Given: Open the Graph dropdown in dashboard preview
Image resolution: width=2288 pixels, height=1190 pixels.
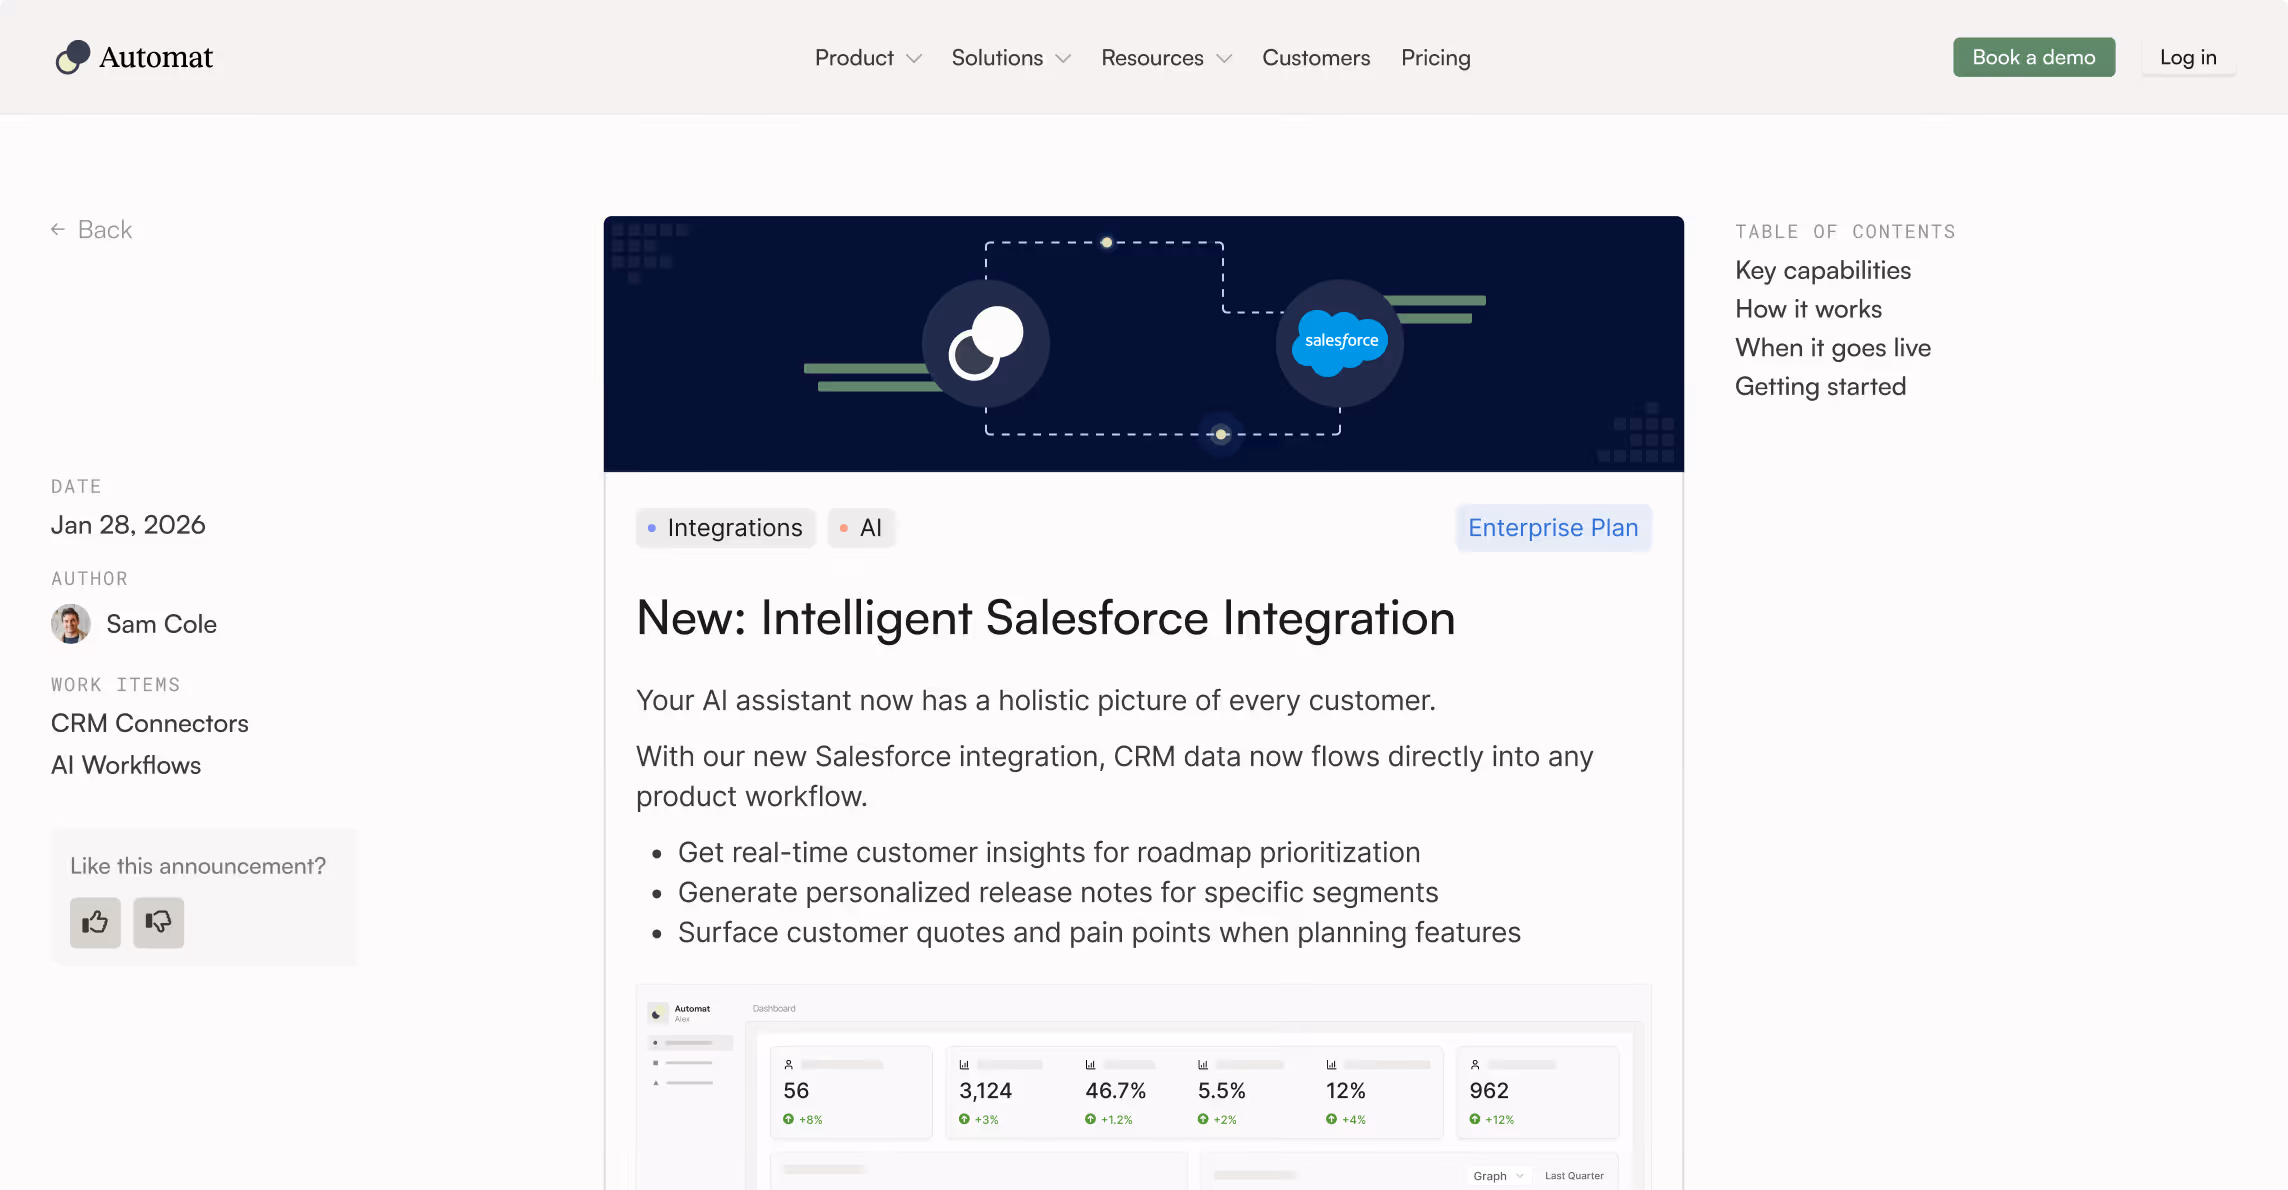Looking at the screenshot, I should coord(1498,1176).
